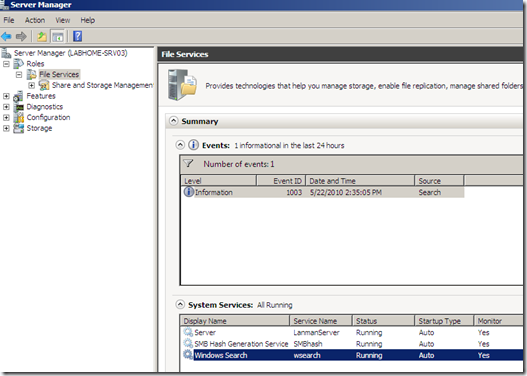Image resolution: width=527 pixels, height=376 pixels.
Task: Sort events by Date and Time header
Action: [360, 181]
